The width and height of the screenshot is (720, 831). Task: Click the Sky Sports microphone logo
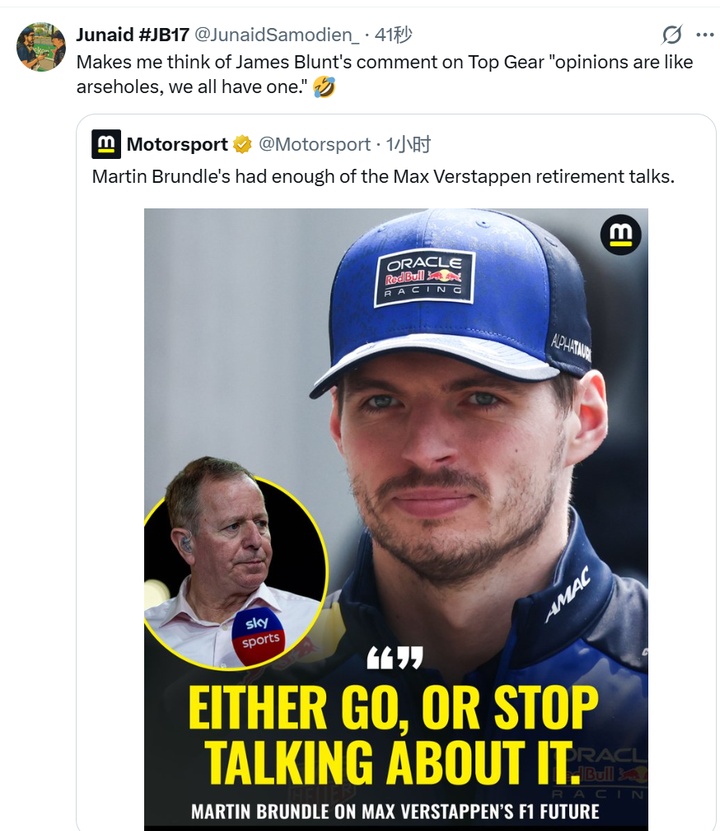pyautogui.click(x=258, y=633)
